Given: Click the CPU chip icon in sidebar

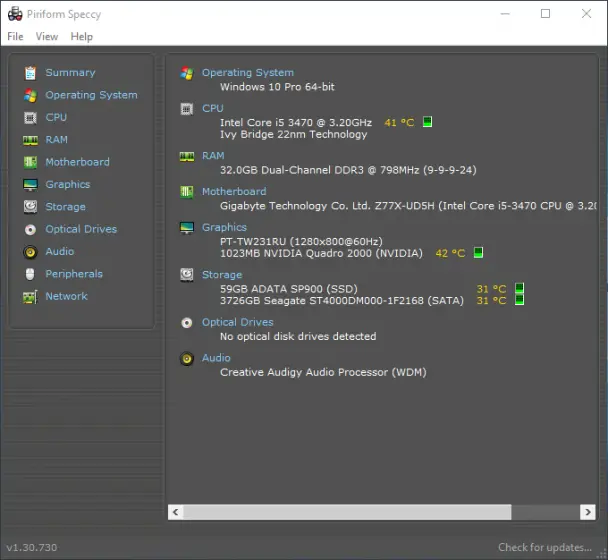Looking at the screenshot, I should click(x=30, y=118).
